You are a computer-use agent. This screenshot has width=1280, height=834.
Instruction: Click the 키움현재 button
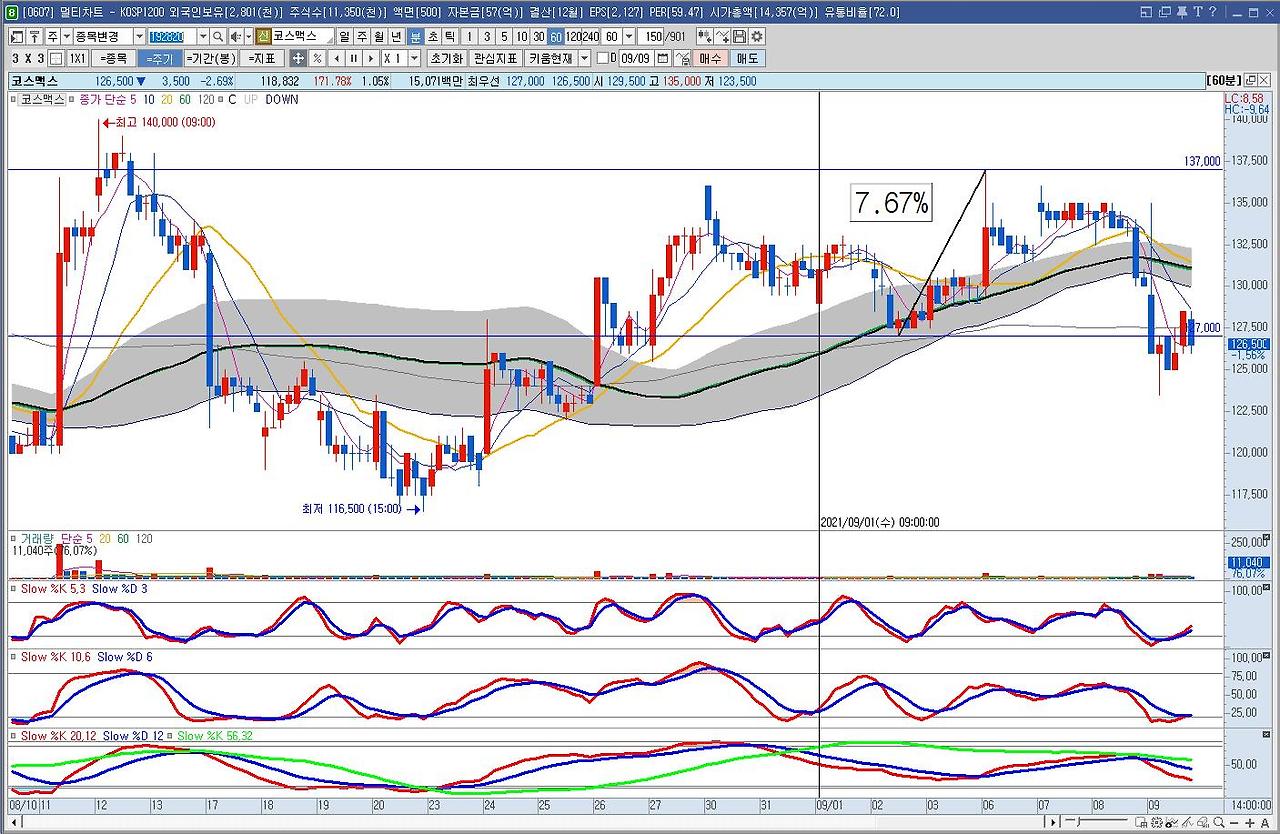pyautogui.click(x=551, y=59)
